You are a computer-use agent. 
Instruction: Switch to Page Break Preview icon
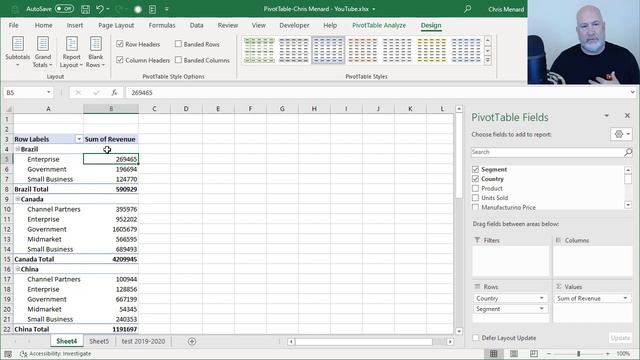(x=533, y=353)
